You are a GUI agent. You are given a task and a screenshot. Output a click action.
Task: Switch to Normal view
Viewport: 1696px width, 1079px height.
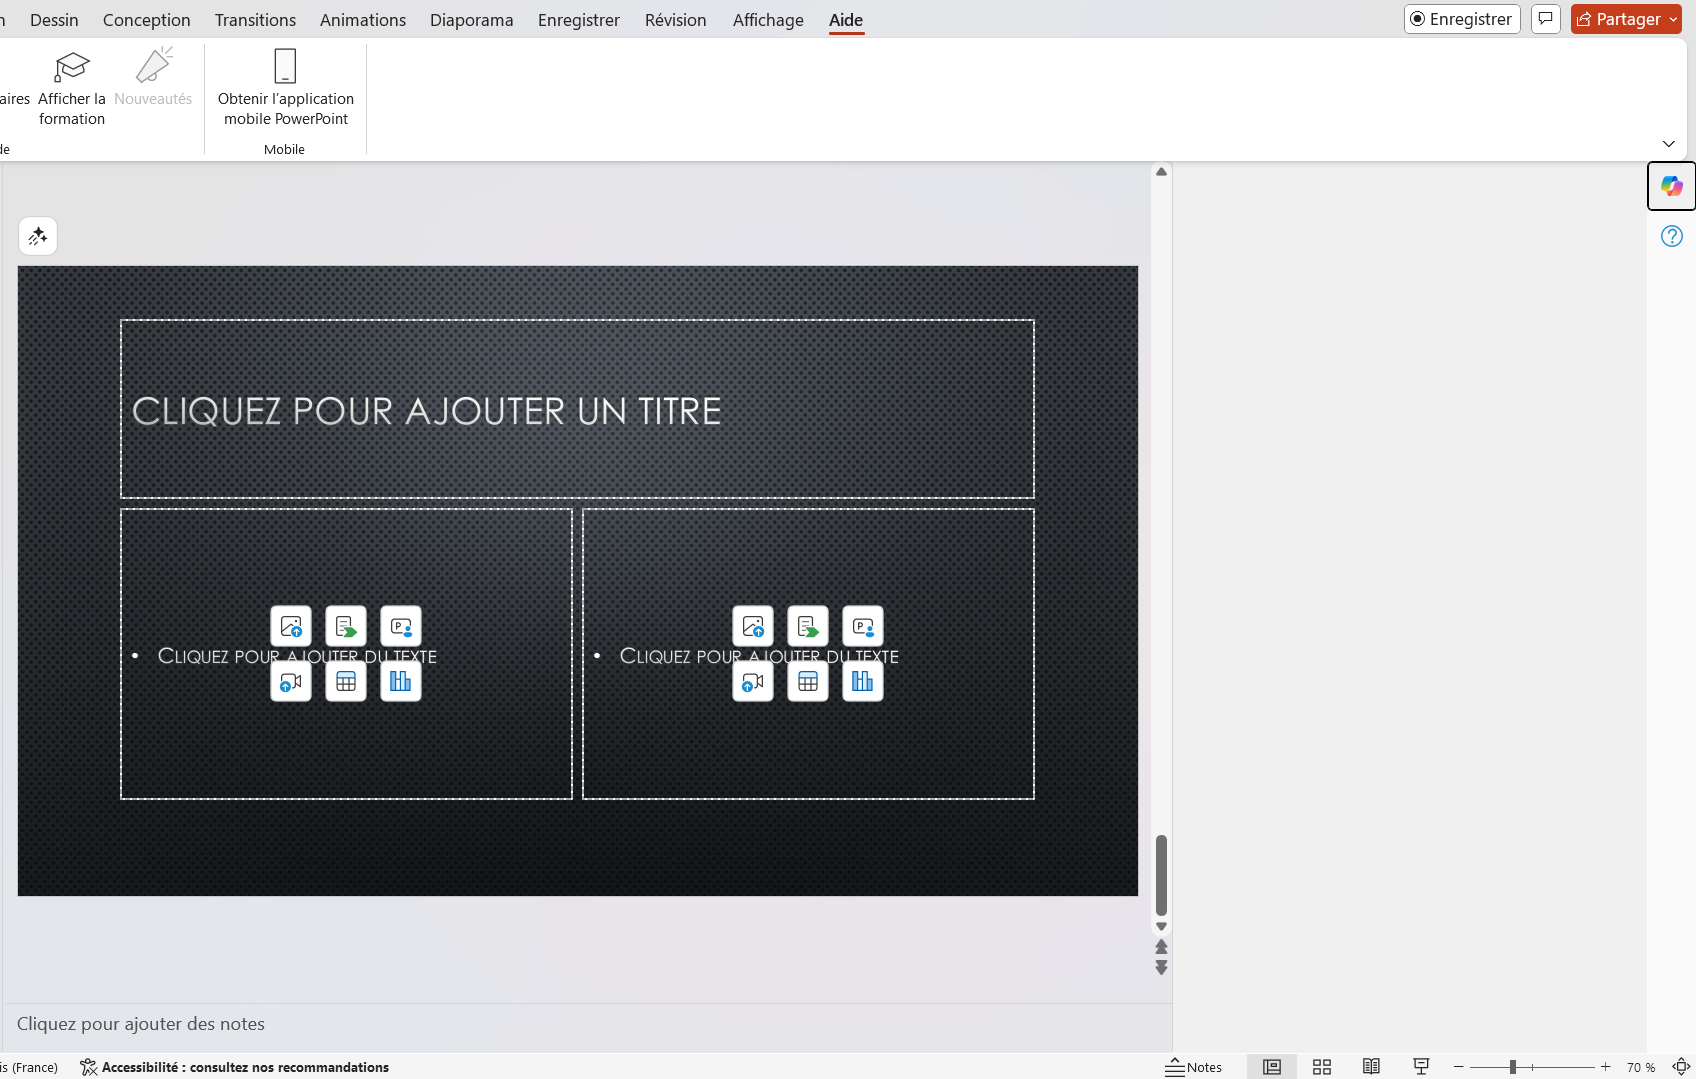tap(1272, 1067)
